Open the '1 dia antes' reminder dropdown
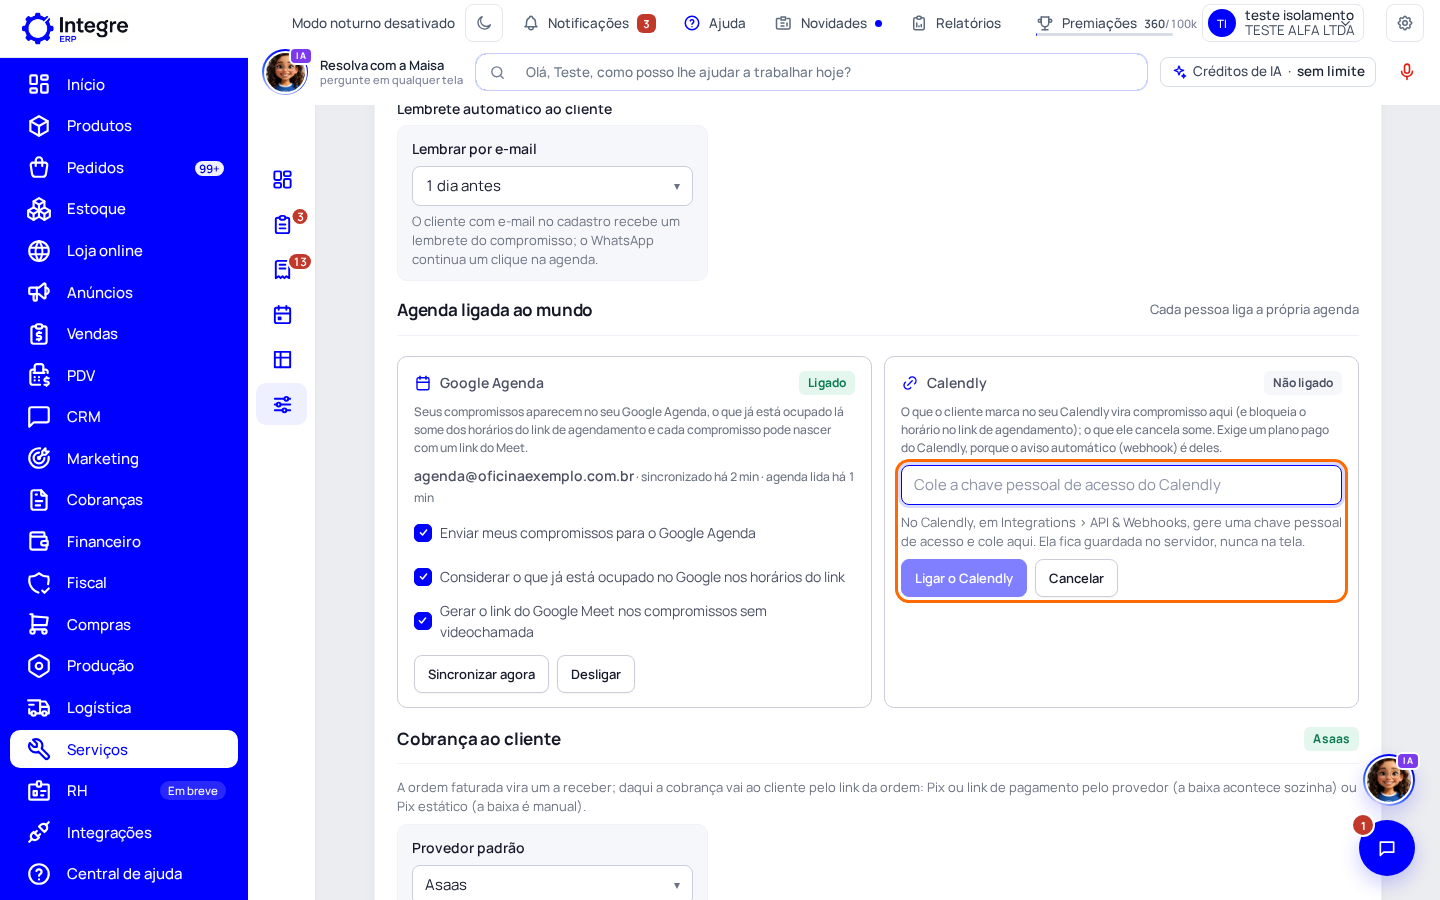The image size is (1440, 900). click(x=552, y=186)
